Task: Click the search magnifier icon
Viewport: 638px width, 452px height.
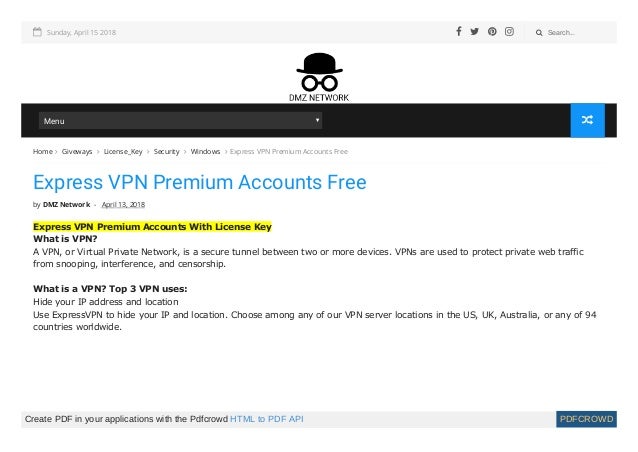Action: pyautogui.click(x=540, y=33)
